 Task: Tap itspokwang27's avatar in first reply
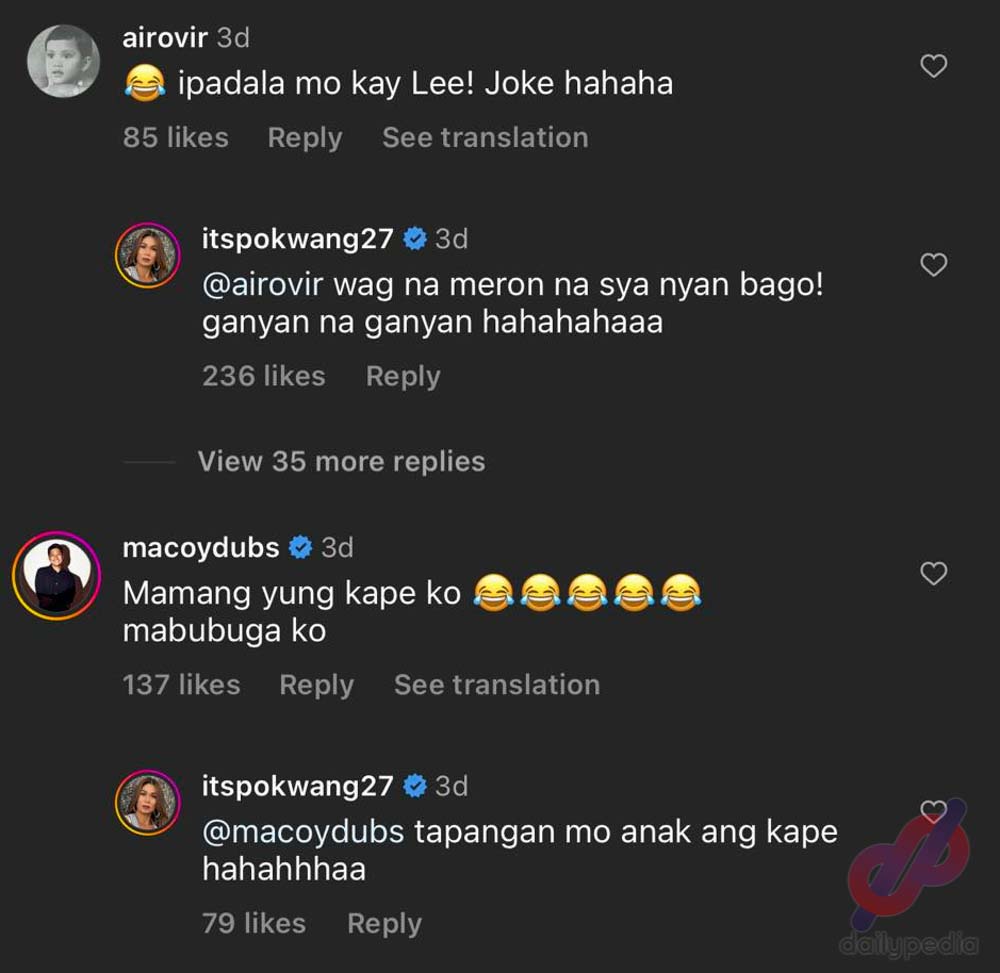pos(147,256)
